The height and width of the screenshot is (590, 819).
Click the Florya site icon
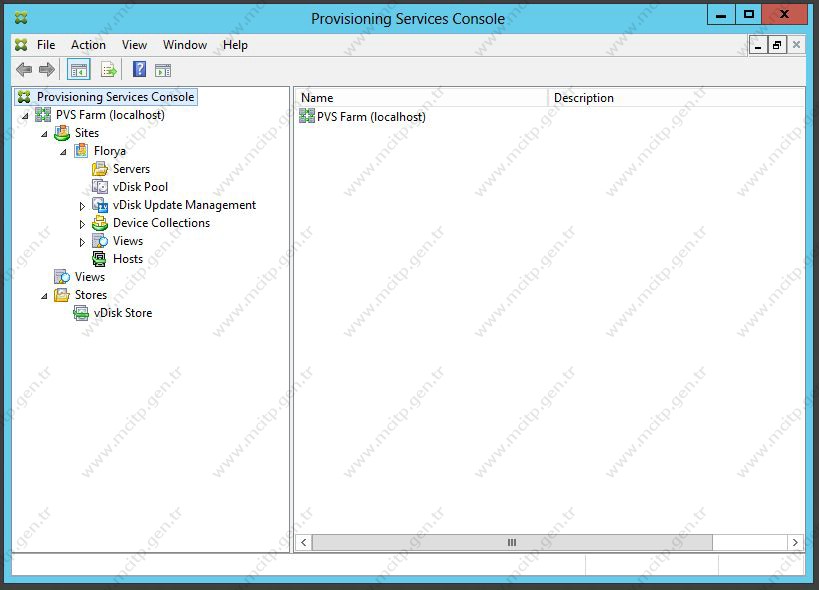[81, 151]
